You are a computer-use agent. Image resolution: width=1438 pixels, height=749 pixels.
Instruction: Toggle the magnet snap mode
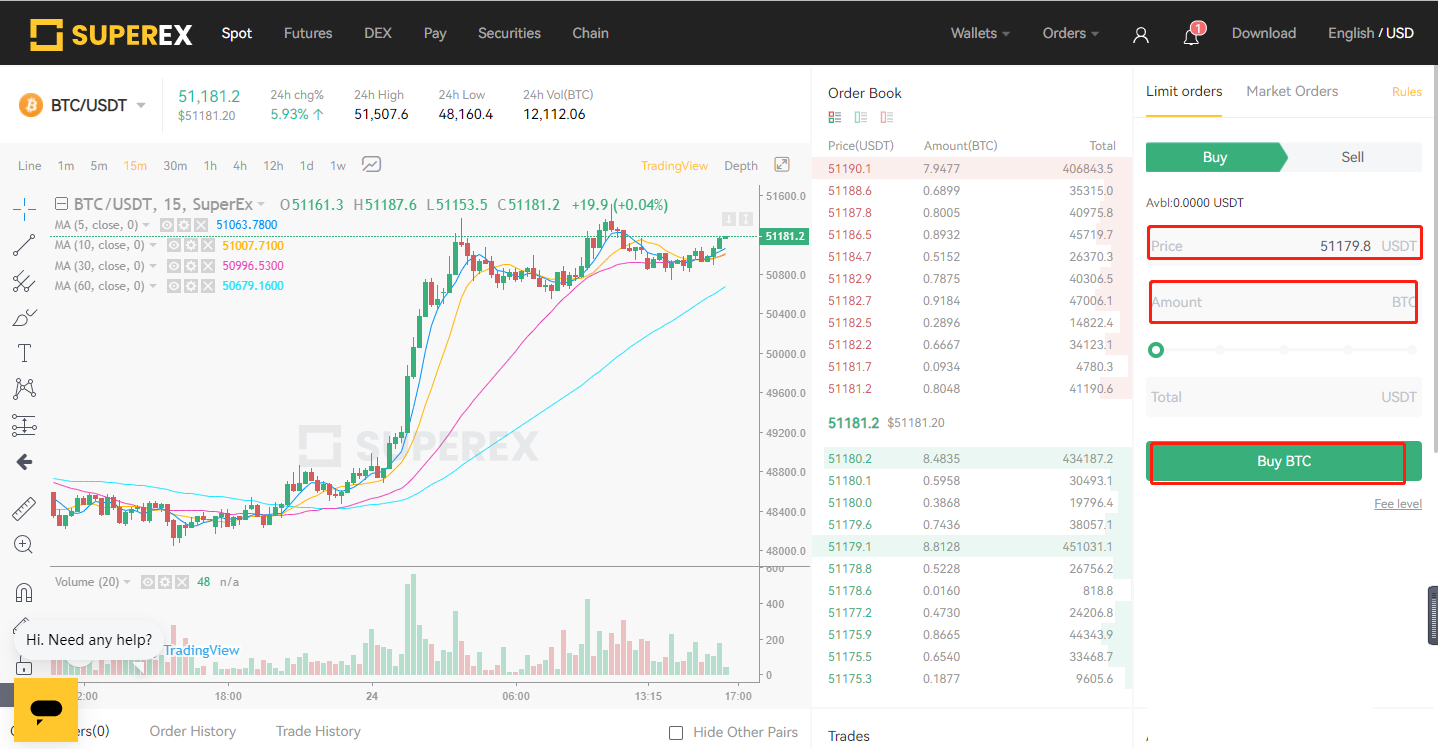point(24,592)
